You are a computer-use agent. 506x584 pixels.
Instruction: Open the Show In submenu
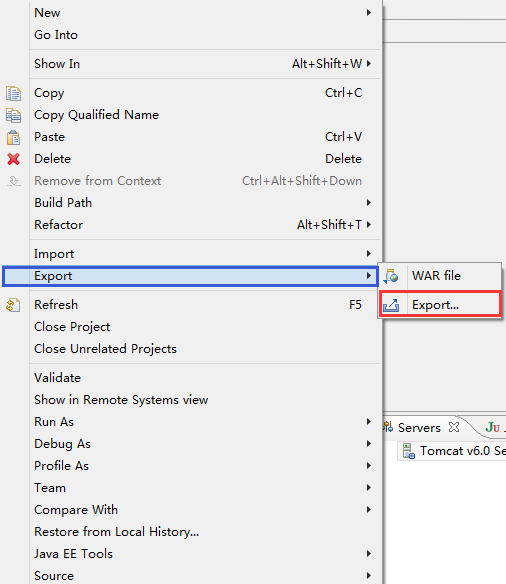coord(205,64)
